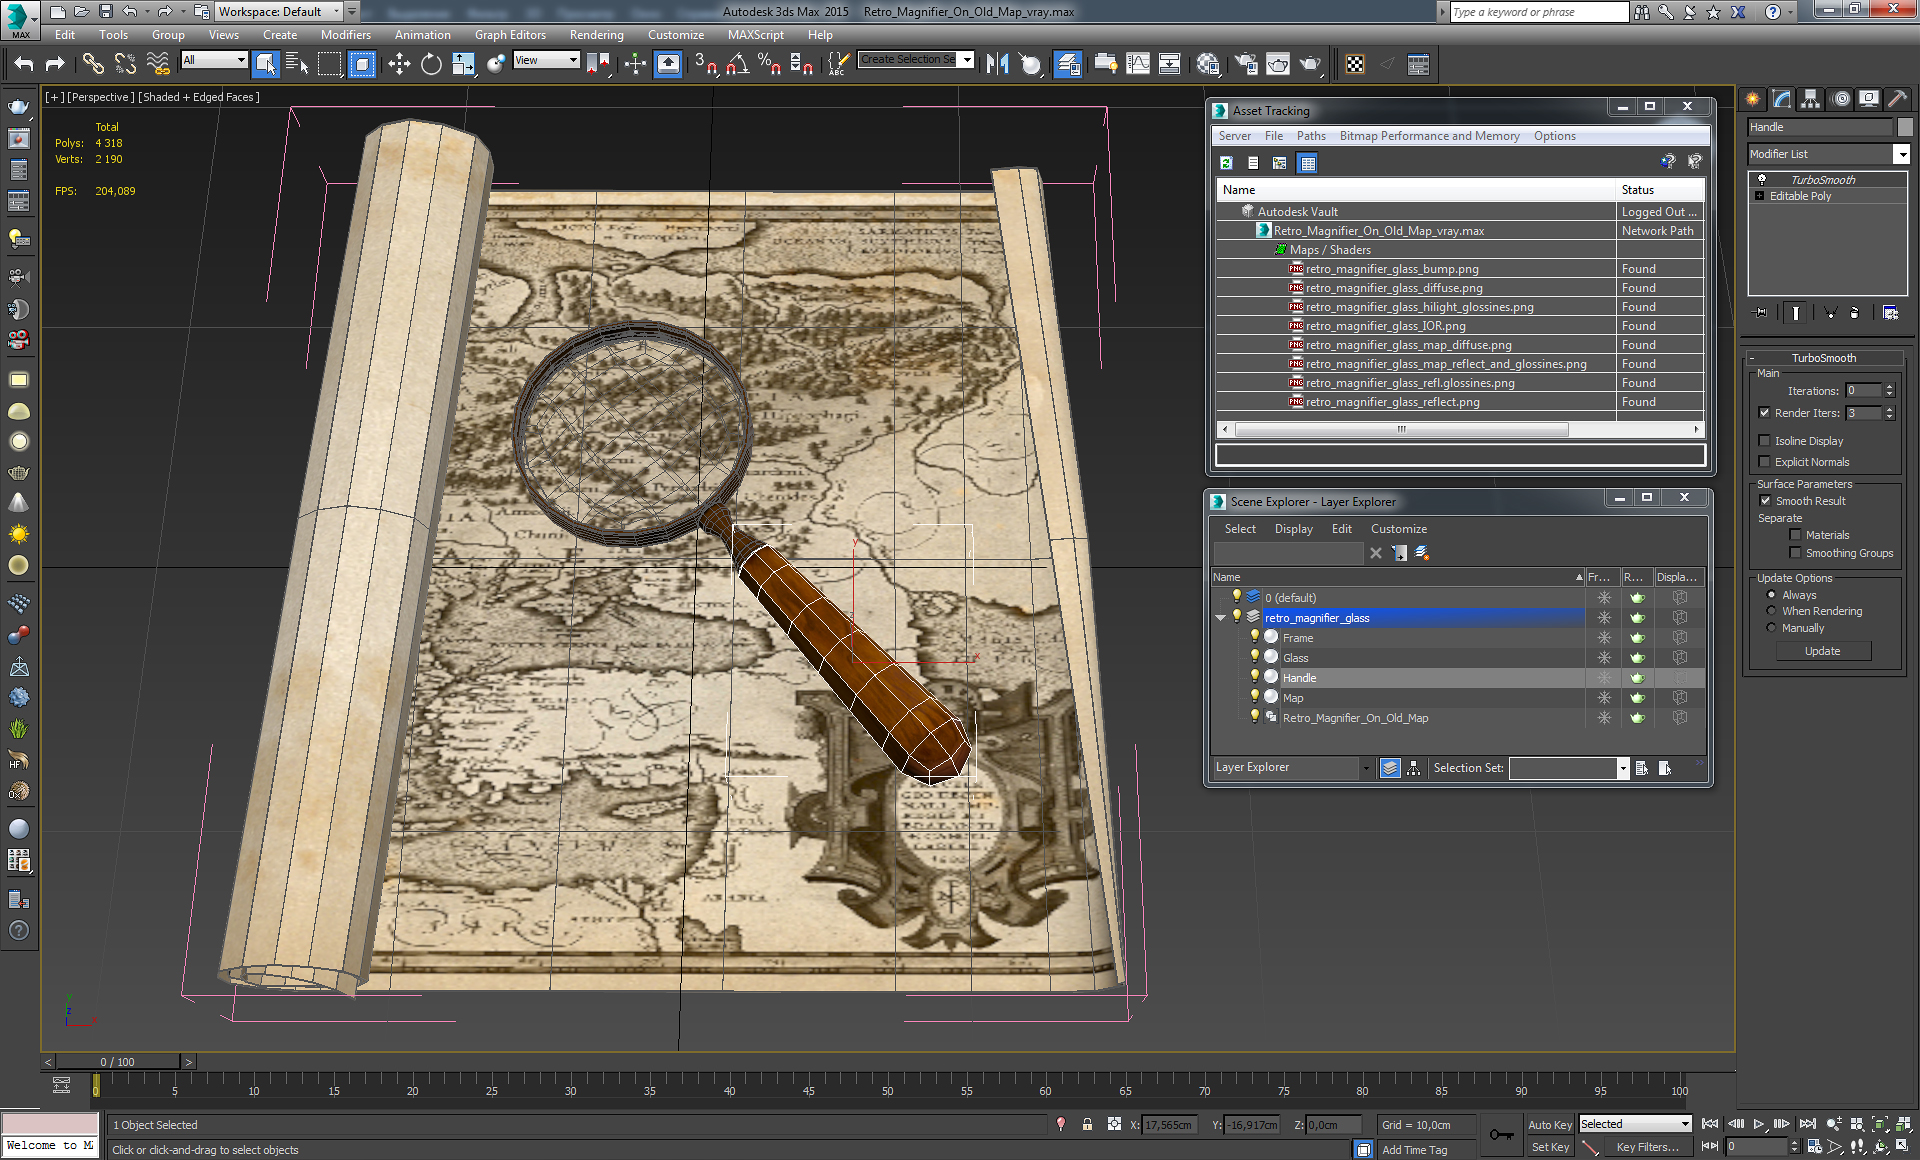Open the Modifier List dropdown
Viewport: 1920px width, 1160px height.
(1901, 154)
